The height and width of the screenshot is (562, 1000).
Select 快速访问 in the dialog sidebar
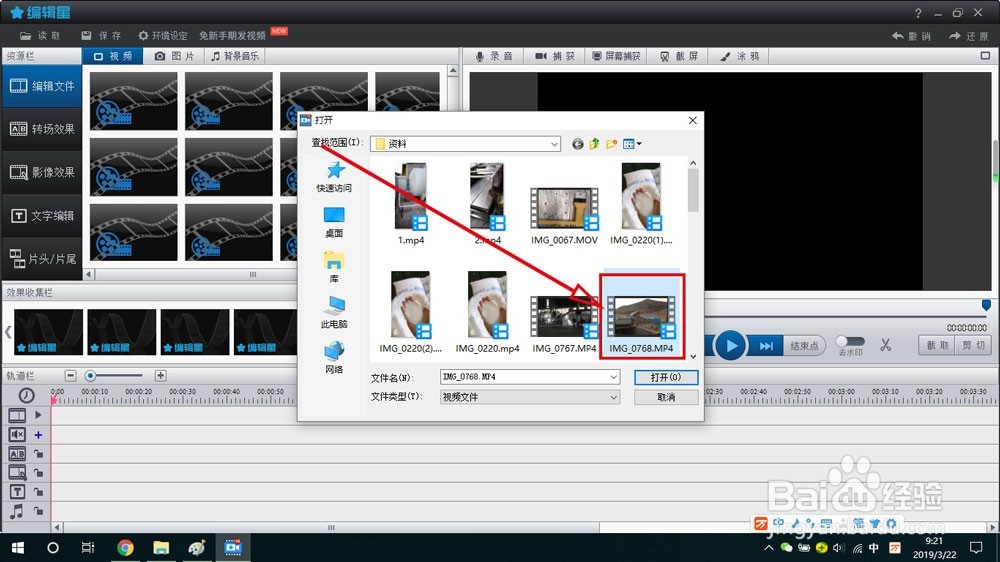click(x=334, y=177)
